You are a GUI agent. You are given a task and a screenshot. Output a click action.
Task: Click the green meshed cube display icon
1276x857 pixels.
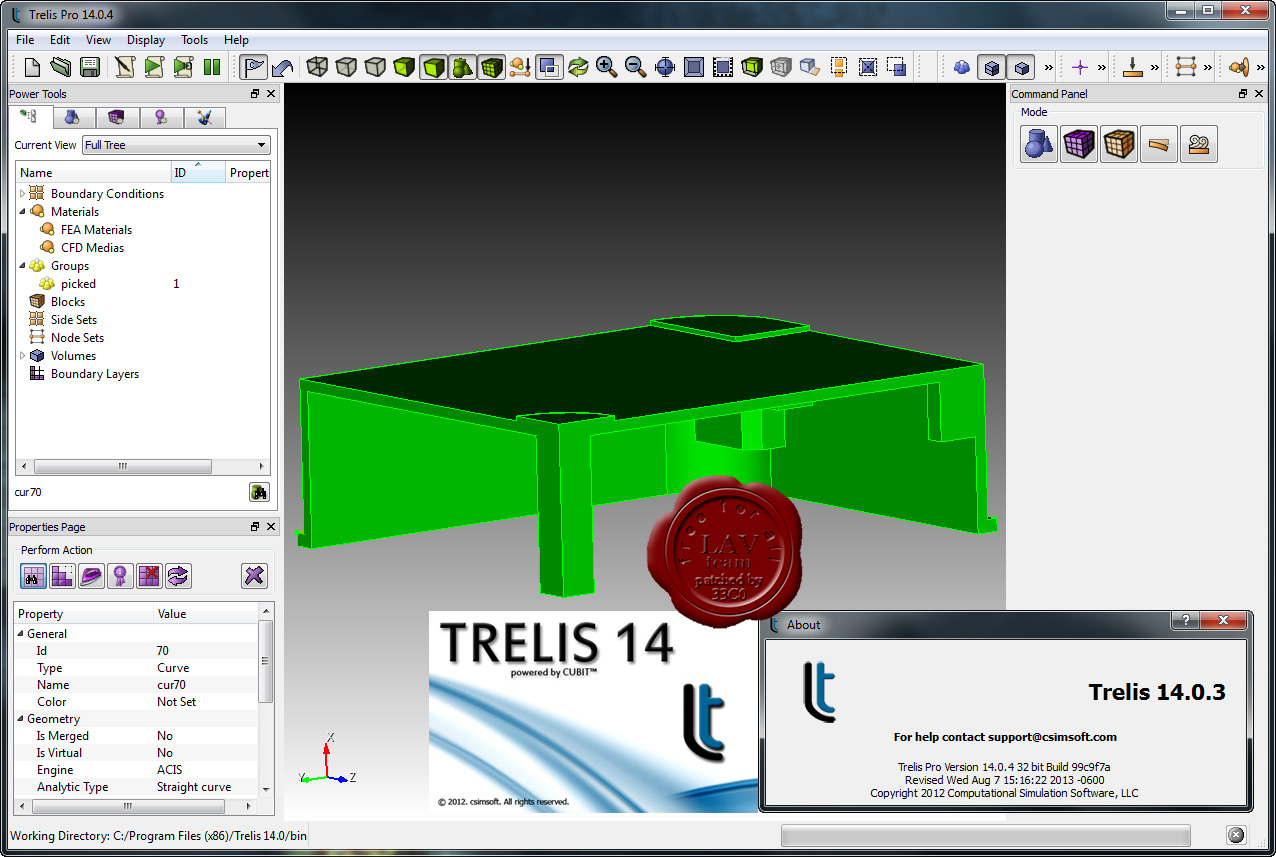pos(491,67)
